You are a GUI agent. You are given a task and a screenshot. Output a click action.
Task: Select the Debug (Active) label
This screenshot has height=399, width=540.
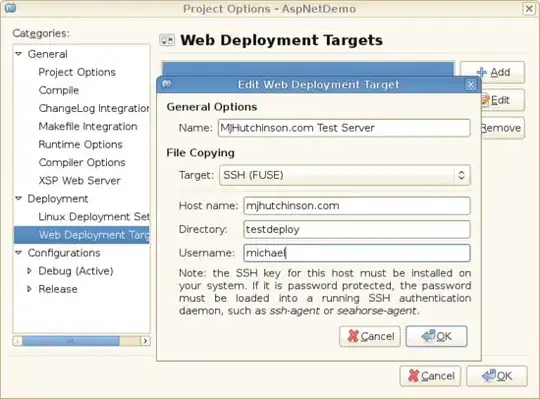76,271
